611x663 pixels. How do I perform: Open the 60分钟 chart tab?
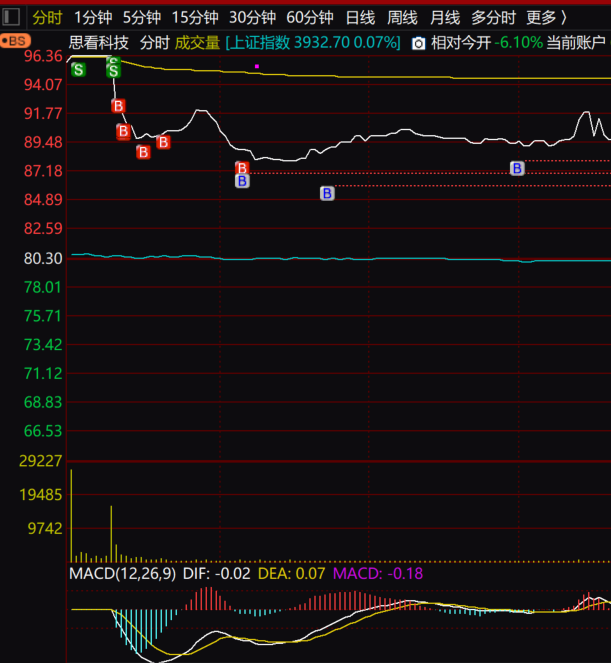(310, 18)
